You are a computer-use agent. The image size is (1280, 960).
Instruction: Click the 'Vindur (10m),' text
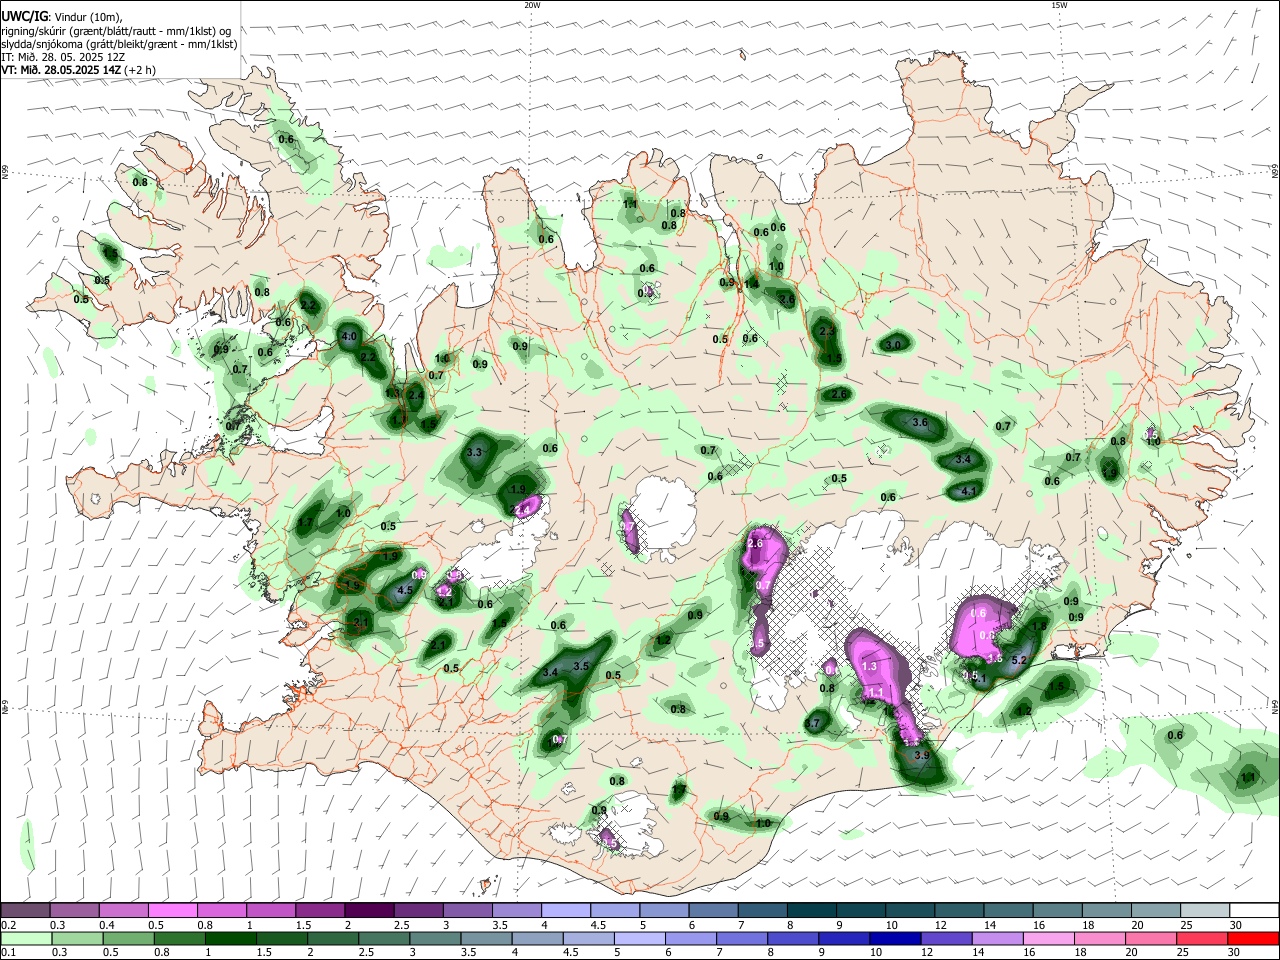click(87, 17)
